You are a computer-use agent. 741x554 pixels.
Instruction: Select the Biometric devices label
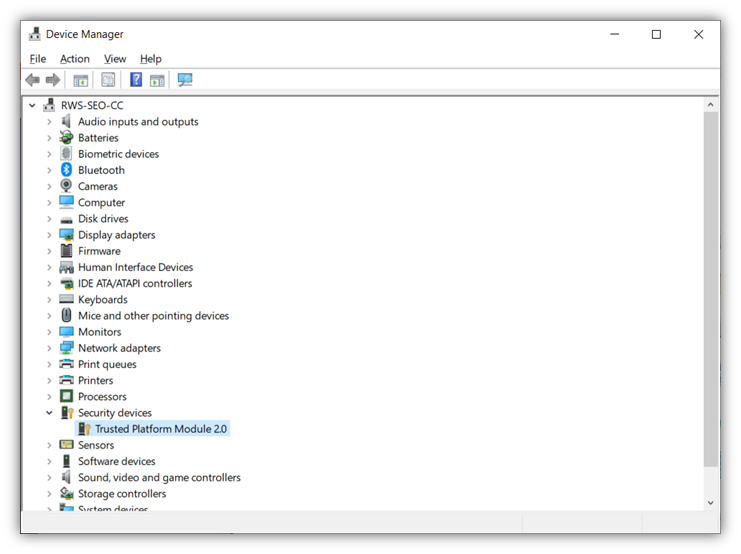coord(119,154)
